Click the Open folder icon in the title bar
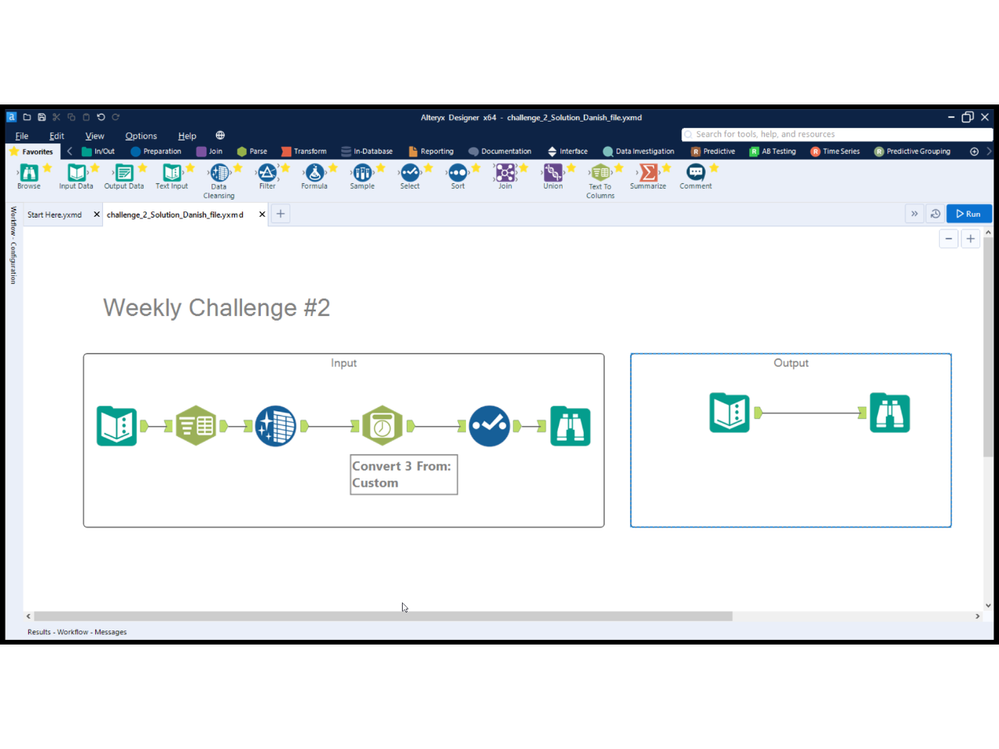 coord(27,117)
